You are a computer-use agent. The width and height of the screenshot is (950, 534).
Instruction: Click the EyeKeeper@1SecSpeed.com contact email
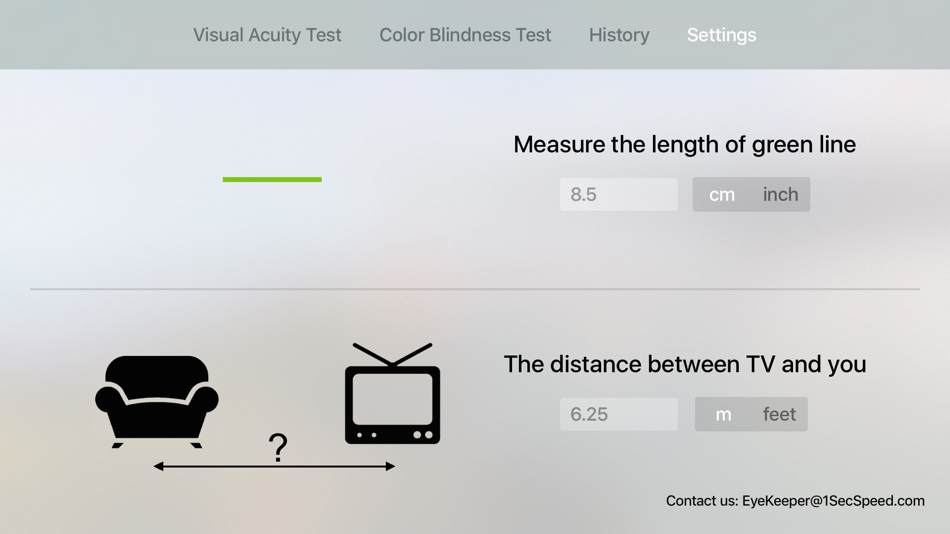coord(833,501)
